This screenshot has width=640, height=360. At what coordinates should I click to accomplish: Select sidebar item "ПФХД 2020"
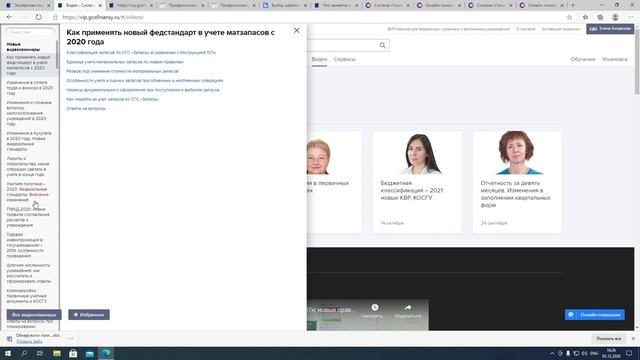tap(29, 217)
